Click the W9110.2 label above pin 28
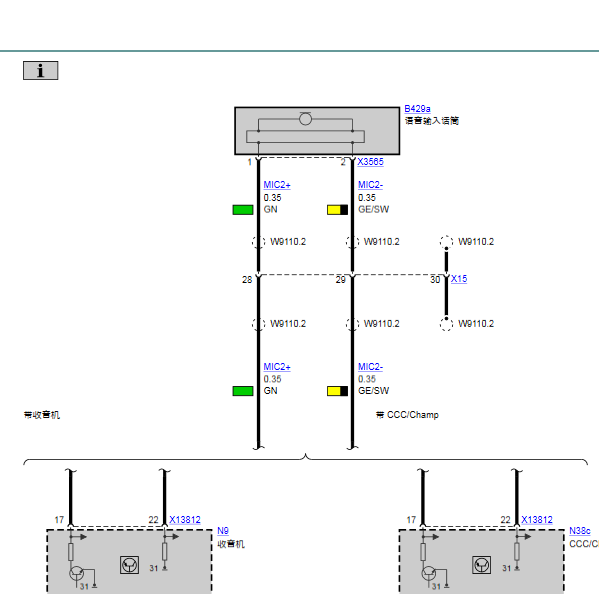Image resolution: width=599 pixels, height=594 pixels. click(288, 242)
